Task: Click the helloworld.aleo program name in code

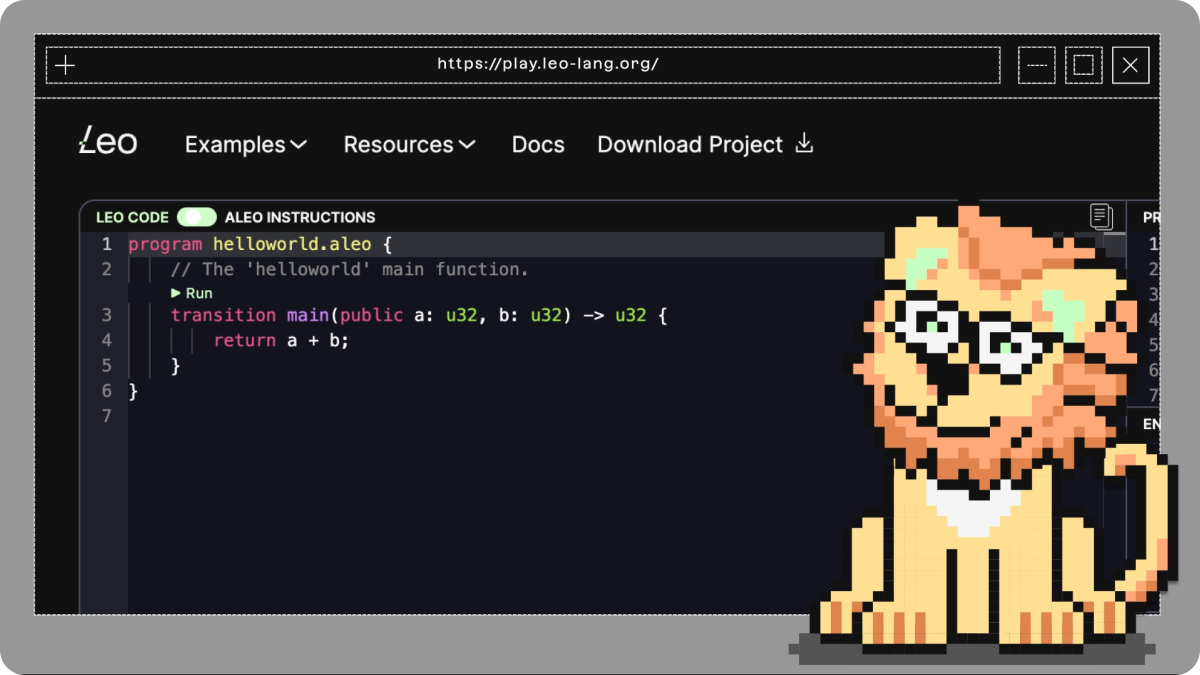Action: 291,244
